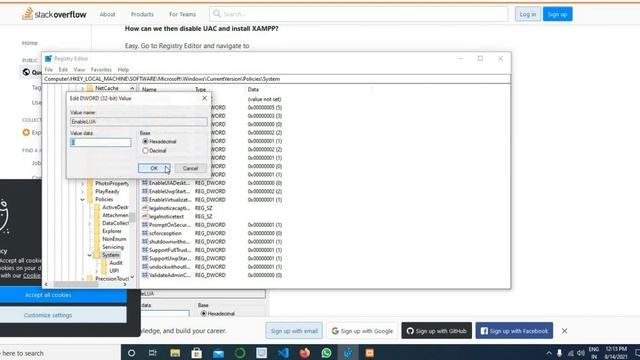Select the Hexadecimal base radio button
The height and width of the screenshot is (360, 640).
point(145,142)
